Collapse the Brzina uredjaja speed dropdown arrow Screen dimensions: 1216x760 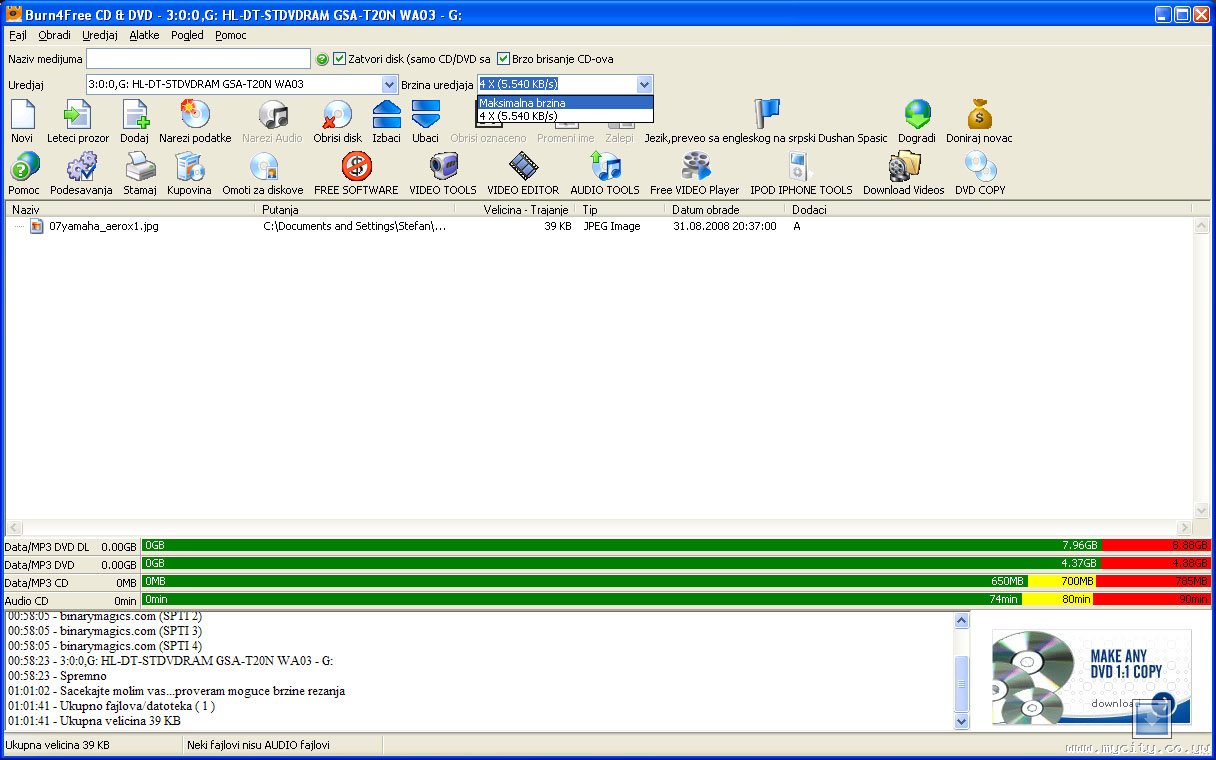(x=644, y=85)
